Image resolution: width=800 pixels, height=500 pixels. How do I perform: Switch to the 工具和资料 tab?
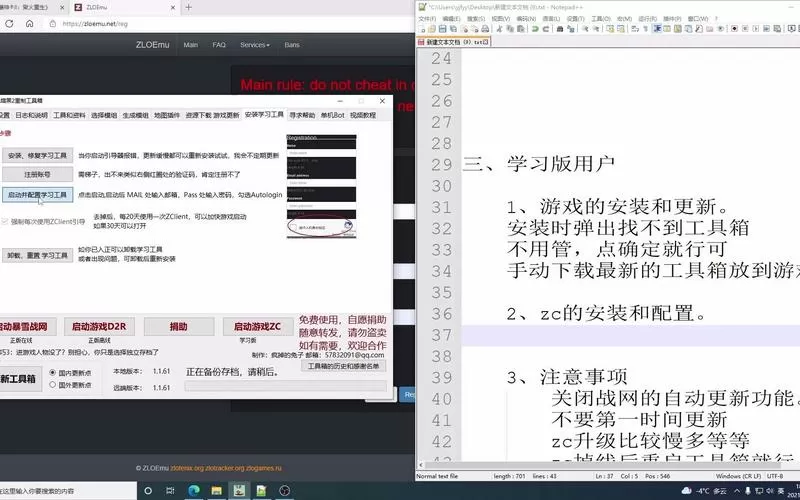coord(69,115)
